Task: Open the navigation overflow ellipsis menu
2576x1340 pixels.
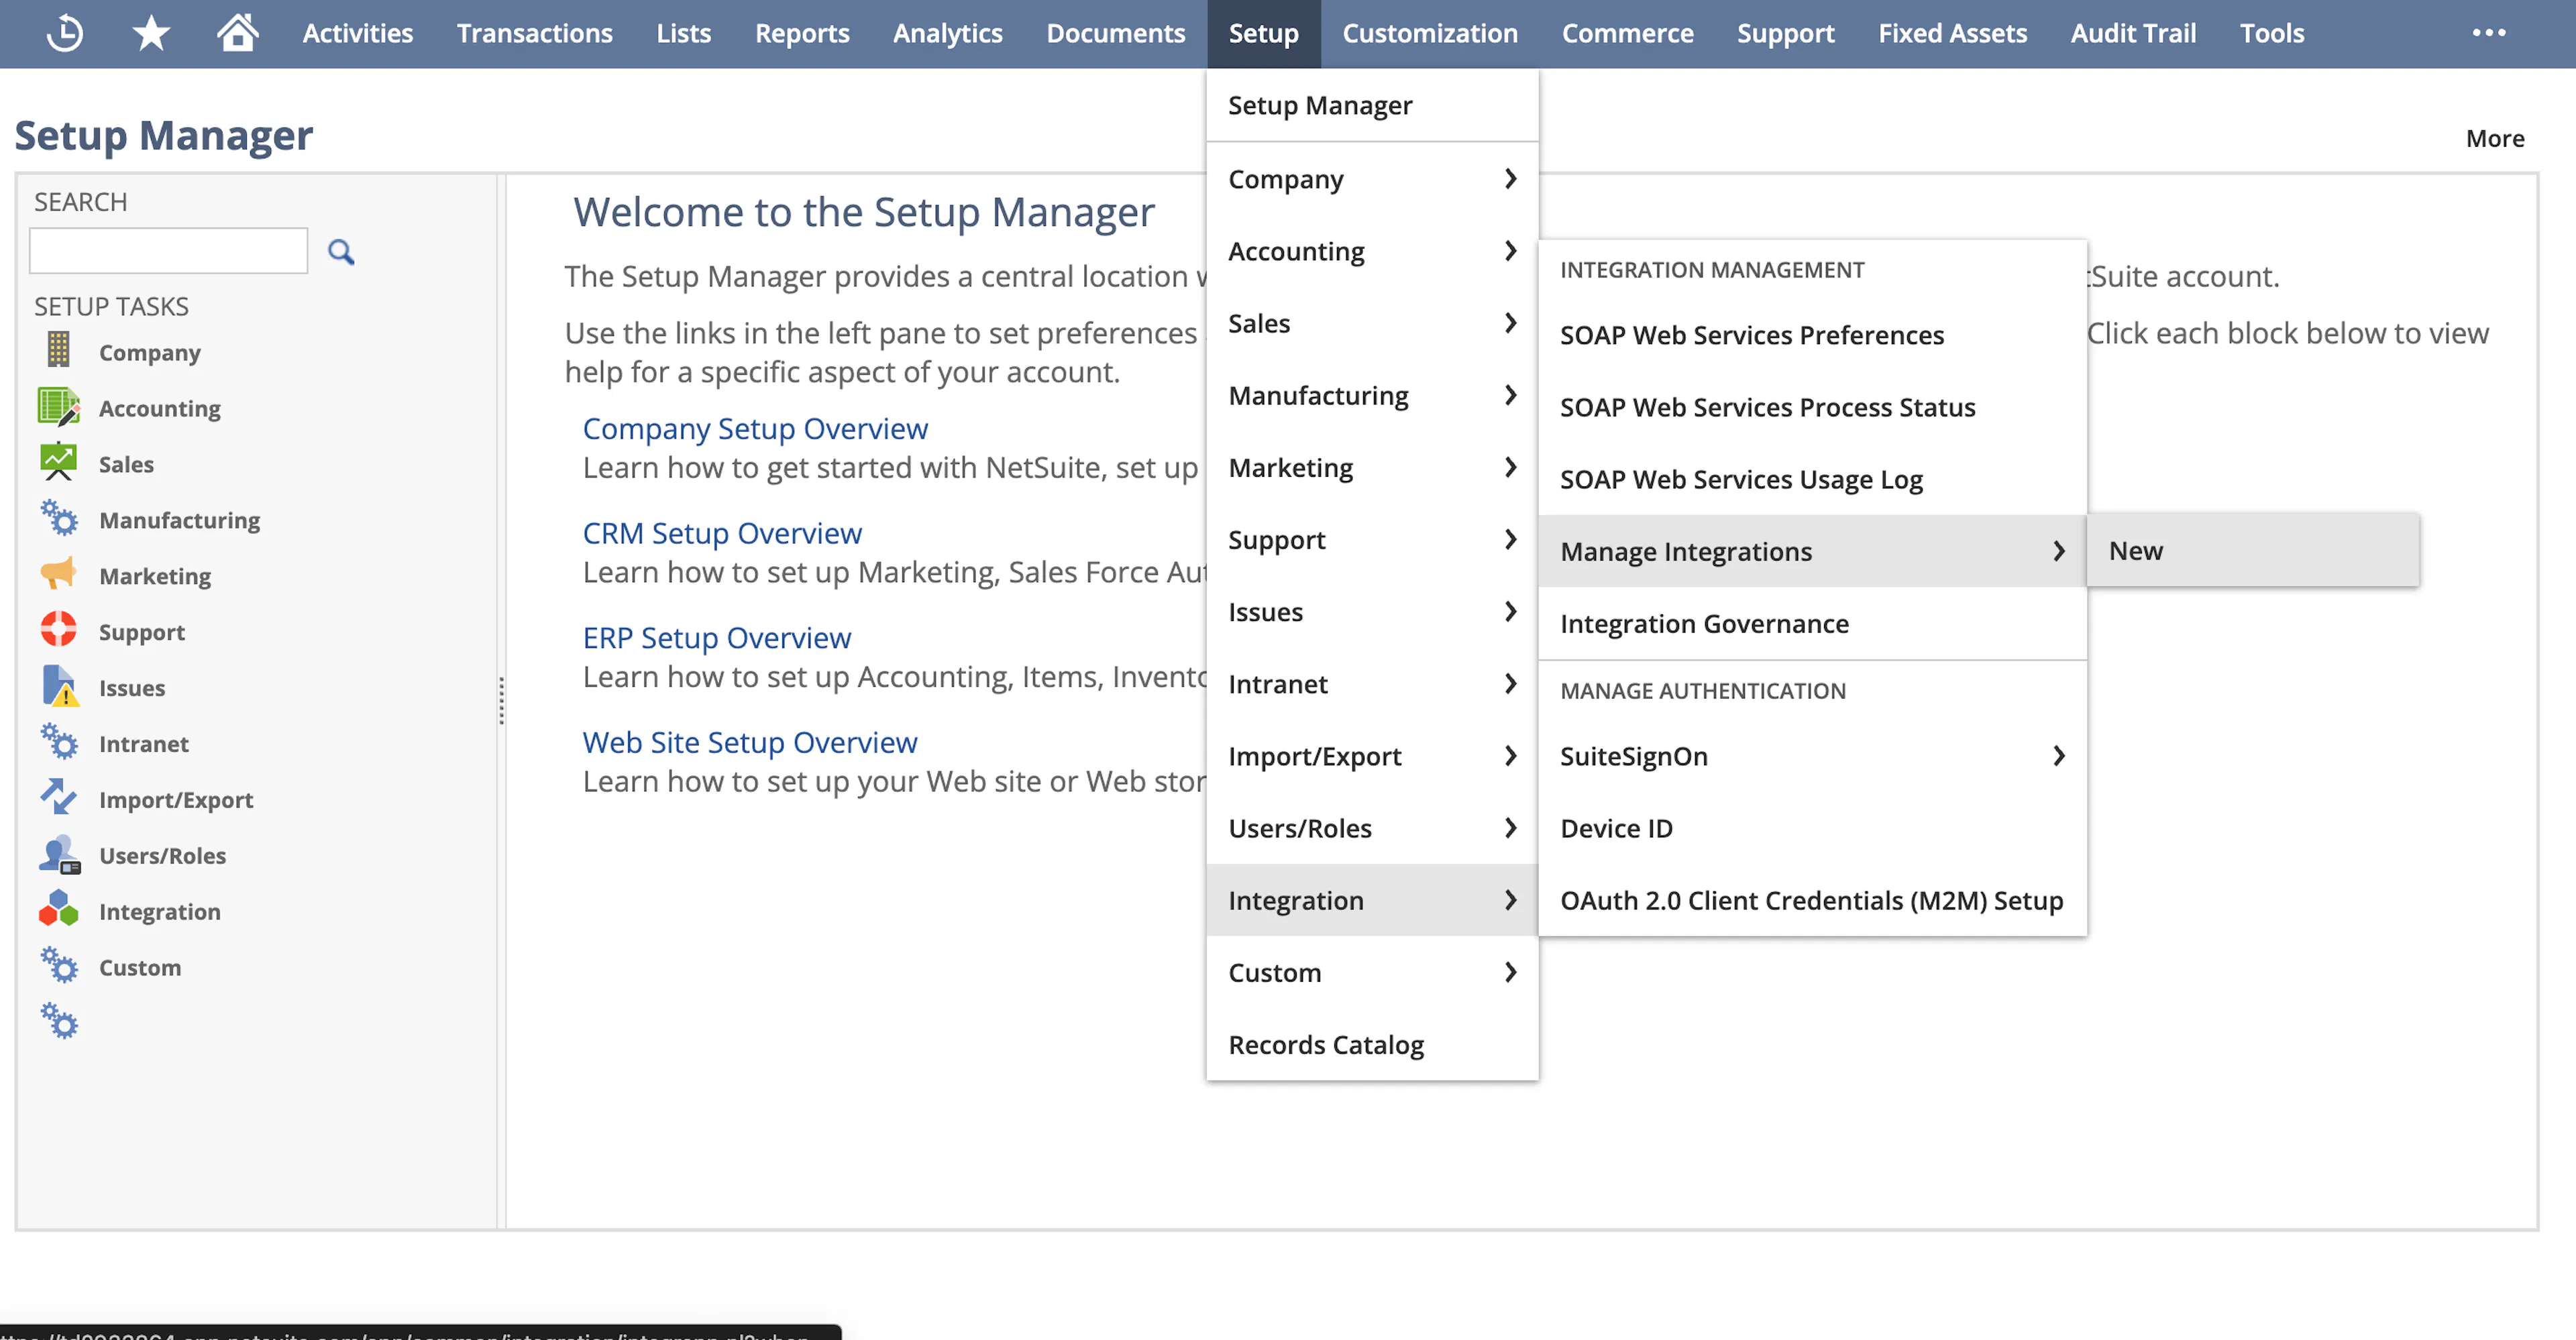Action: pos(2489,33)
